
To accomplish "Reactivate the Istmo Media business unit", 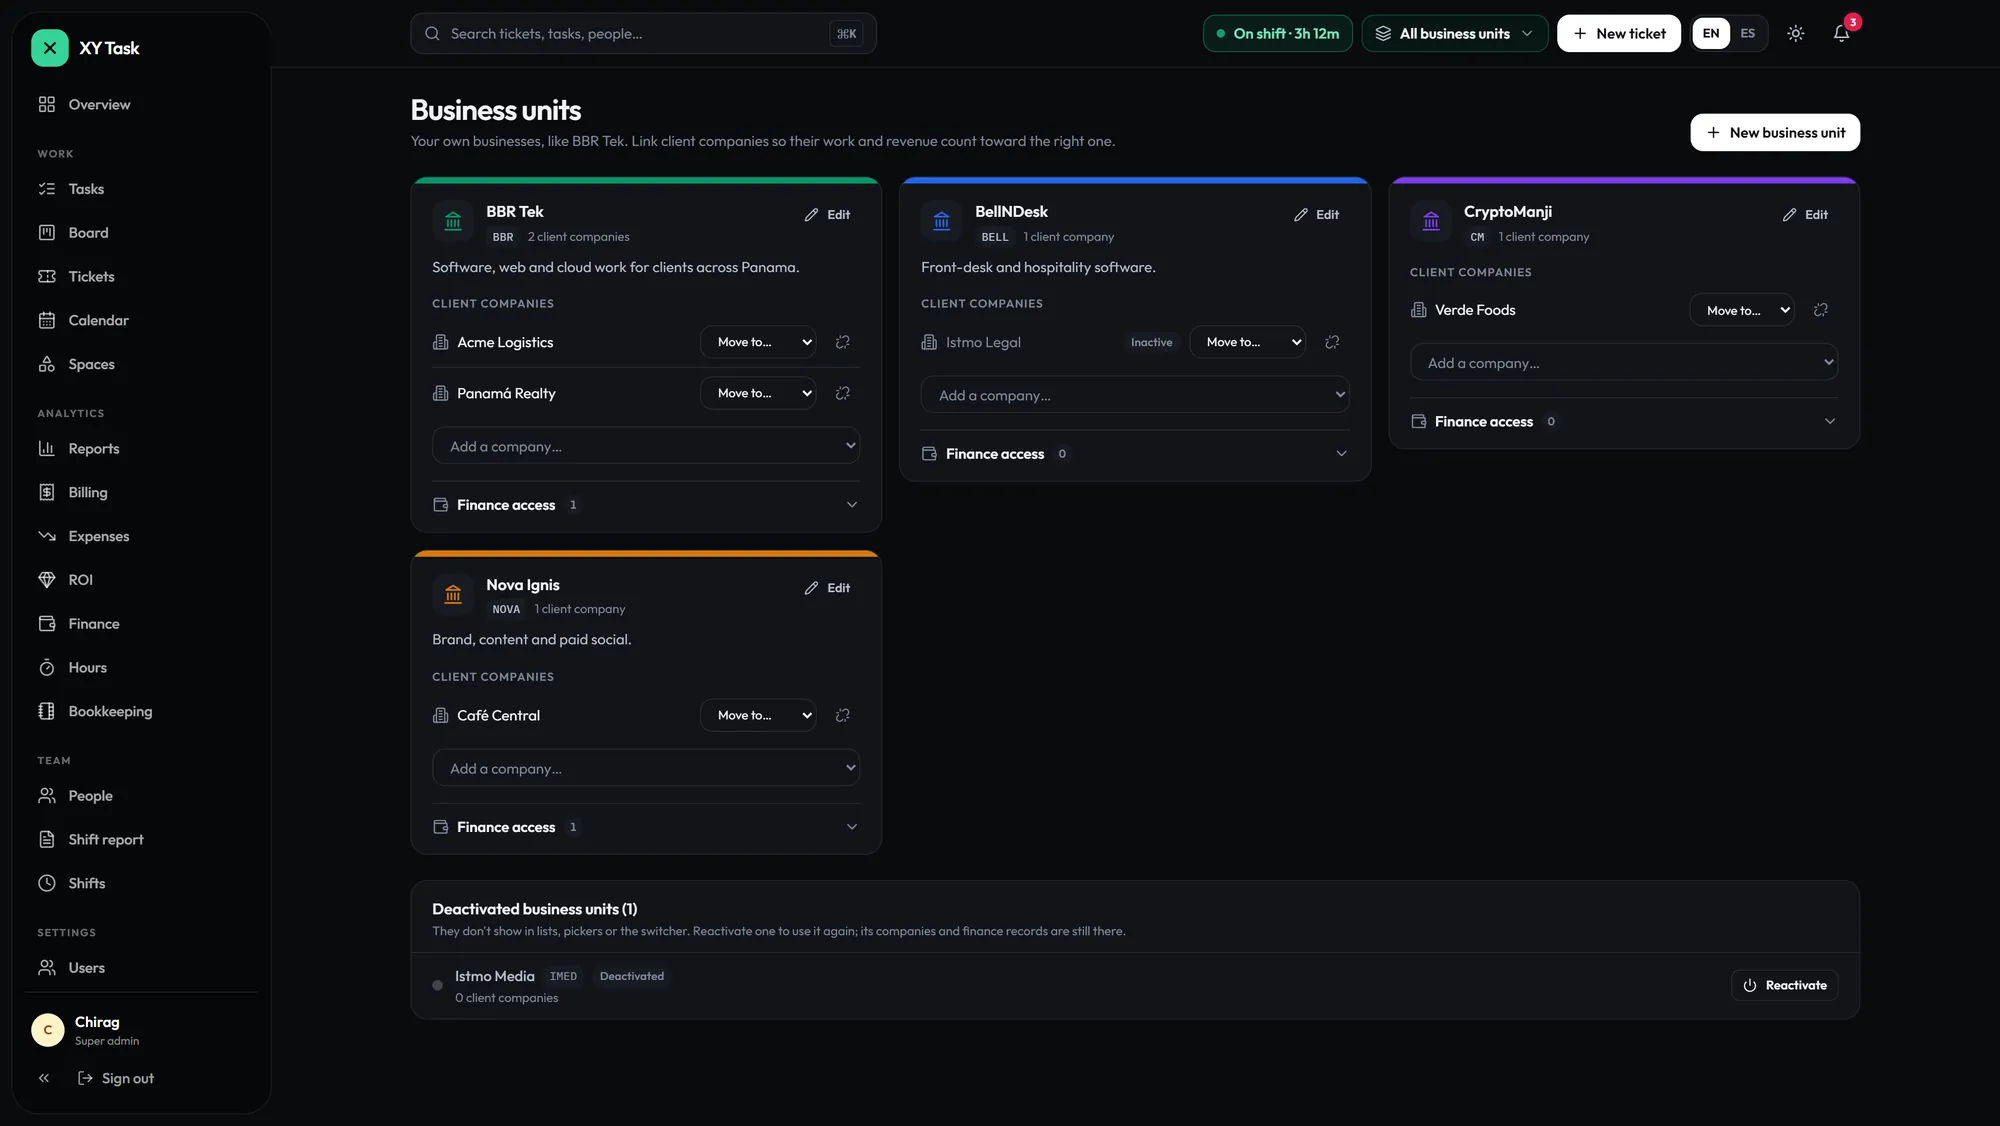I will (1785, 985).
